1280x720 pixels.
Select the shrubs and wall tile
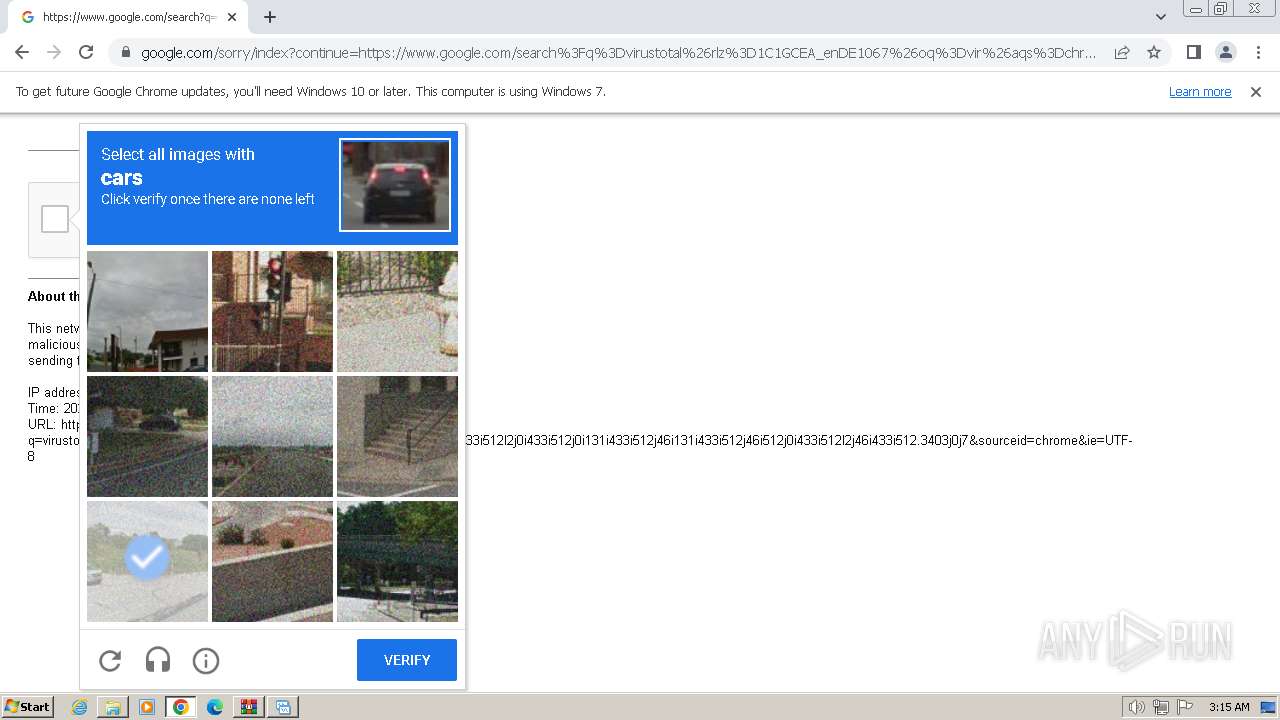point(272,561)
